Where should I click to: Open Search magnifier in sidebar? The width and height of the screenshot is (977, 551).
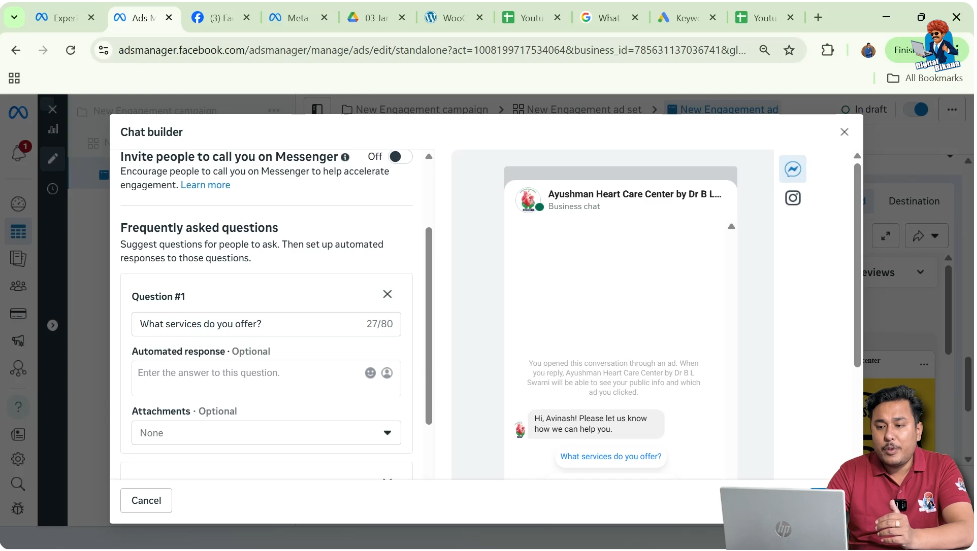pos(18,484)
